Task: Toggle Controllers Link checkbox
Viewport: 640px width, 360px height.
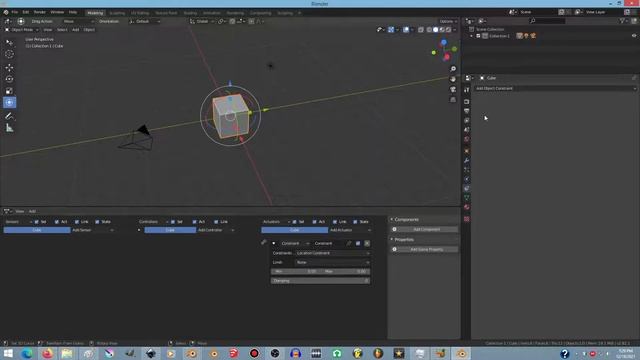Action: pos(216,222)
